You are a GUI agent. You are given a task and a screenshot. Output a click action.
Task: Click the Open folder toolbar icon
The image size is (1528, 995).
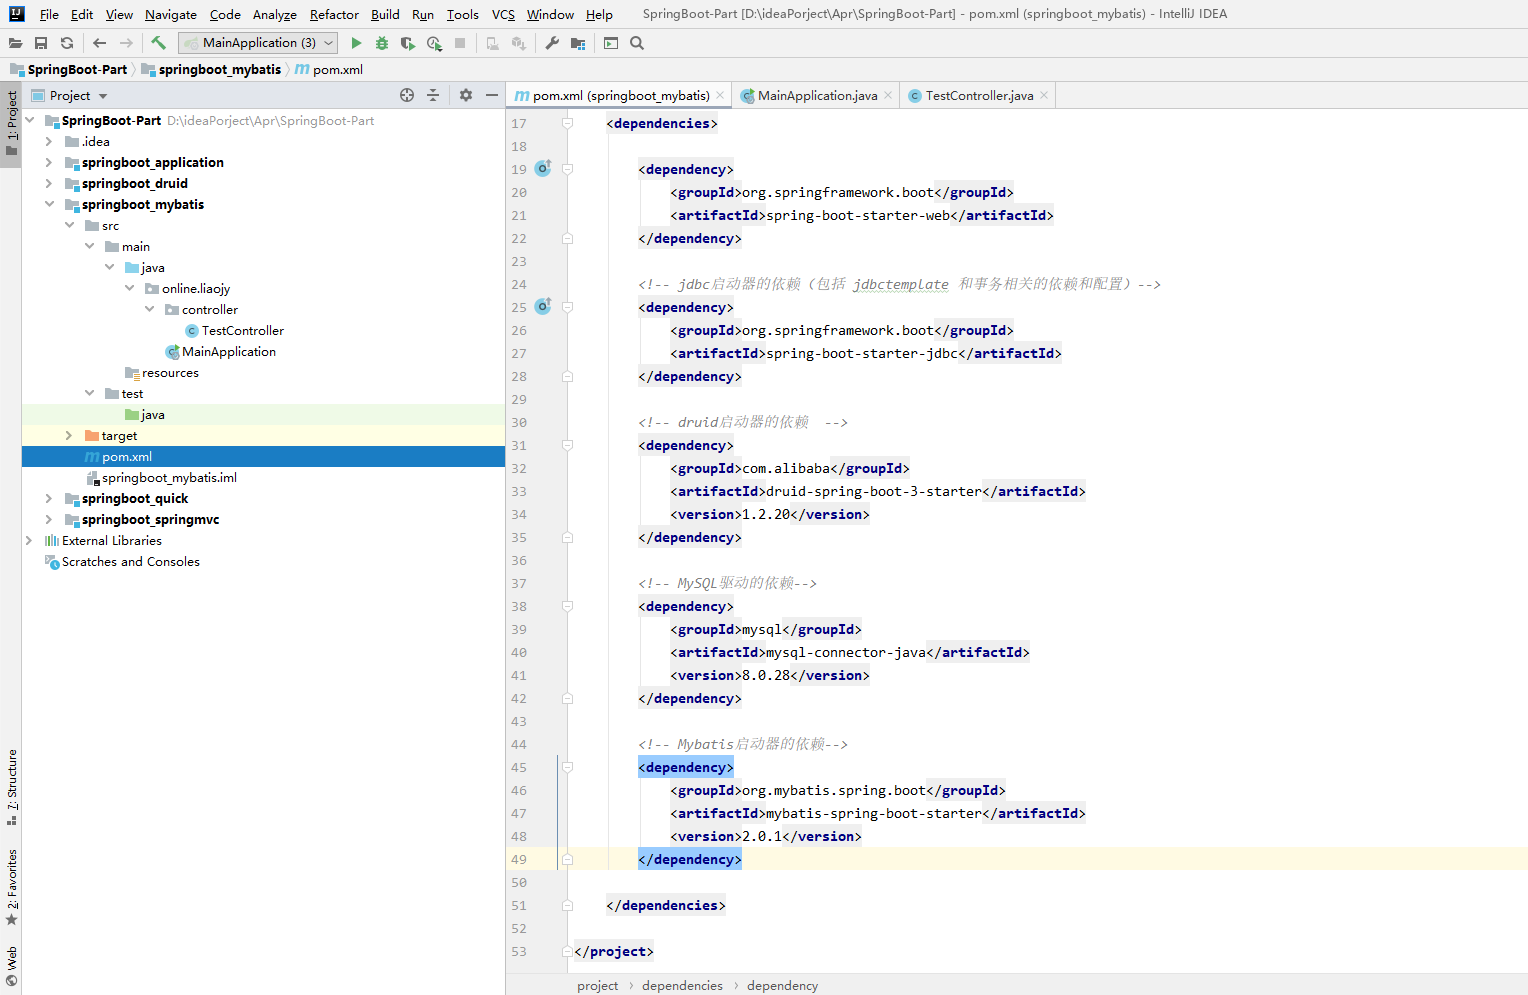pos(15,43)
